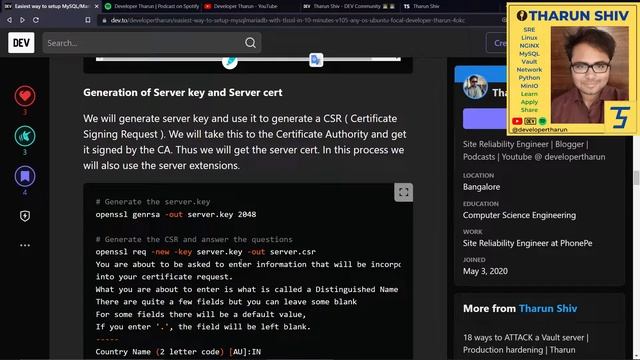Click the TS logo in overlay banner
640x360 pixels.
[x=620, y=117]
